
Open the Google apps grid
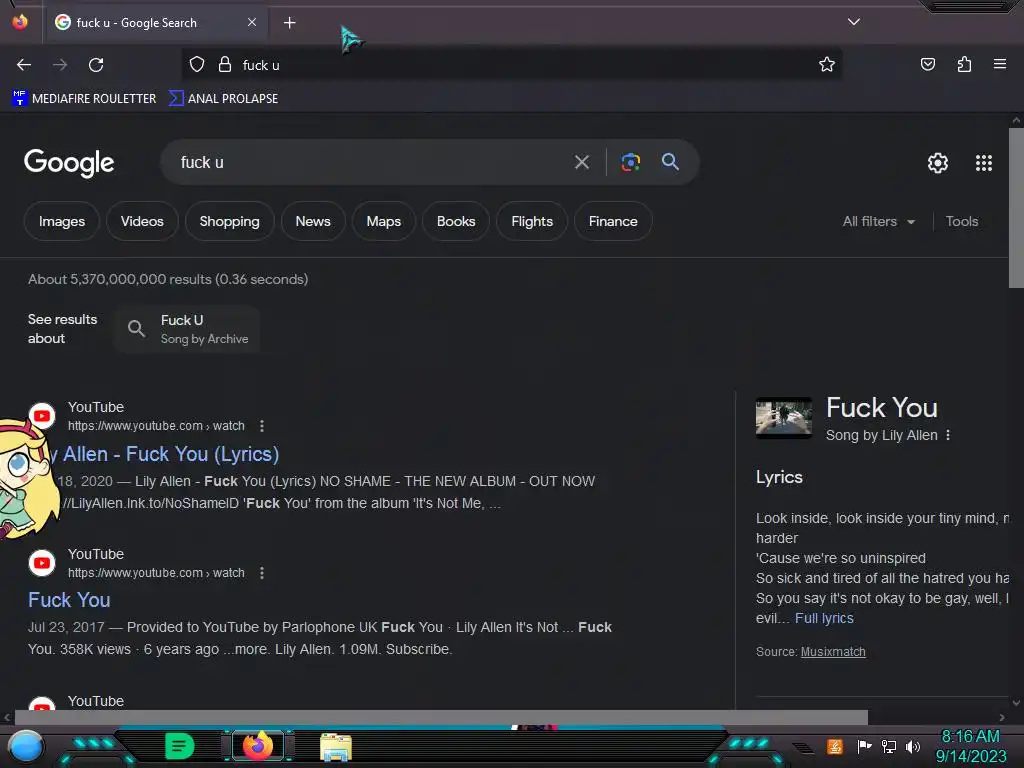(x=984, y=163)
